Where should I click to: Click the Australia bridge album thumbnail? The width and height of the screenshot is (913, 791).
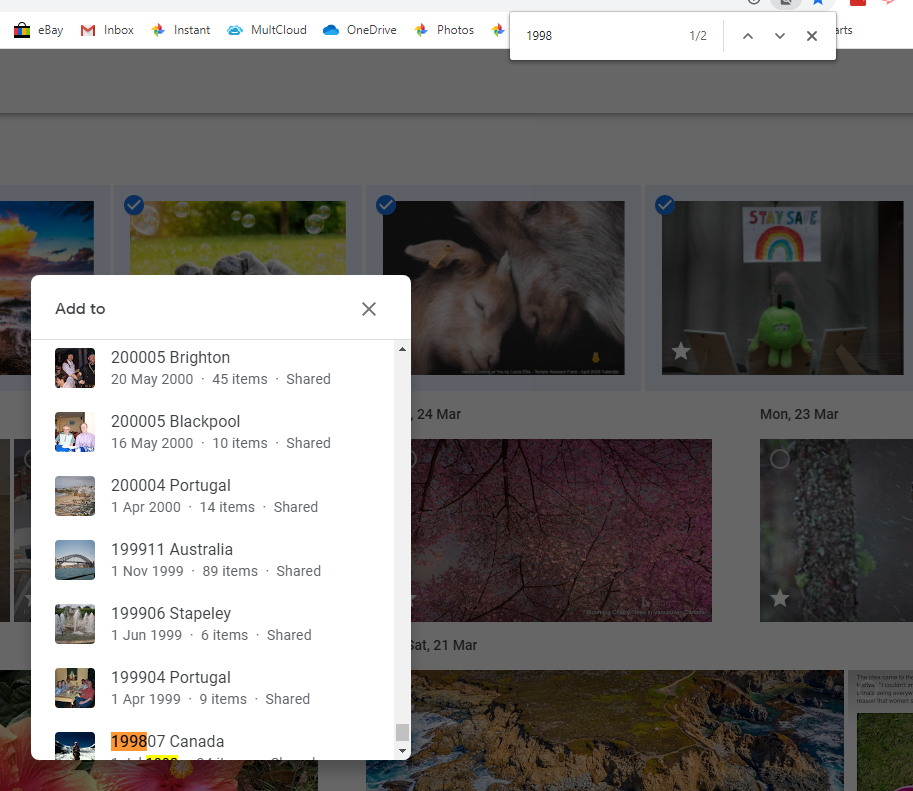(x=75, y=560)
